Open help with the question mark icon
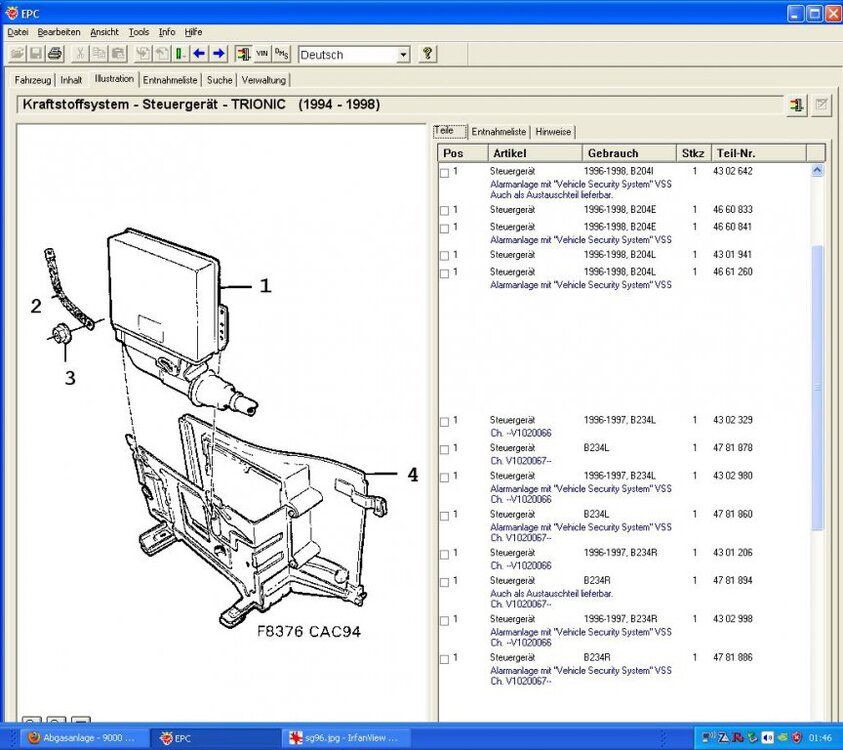The width and height of the screenshot is (843, 750). (x=427, y=54)
